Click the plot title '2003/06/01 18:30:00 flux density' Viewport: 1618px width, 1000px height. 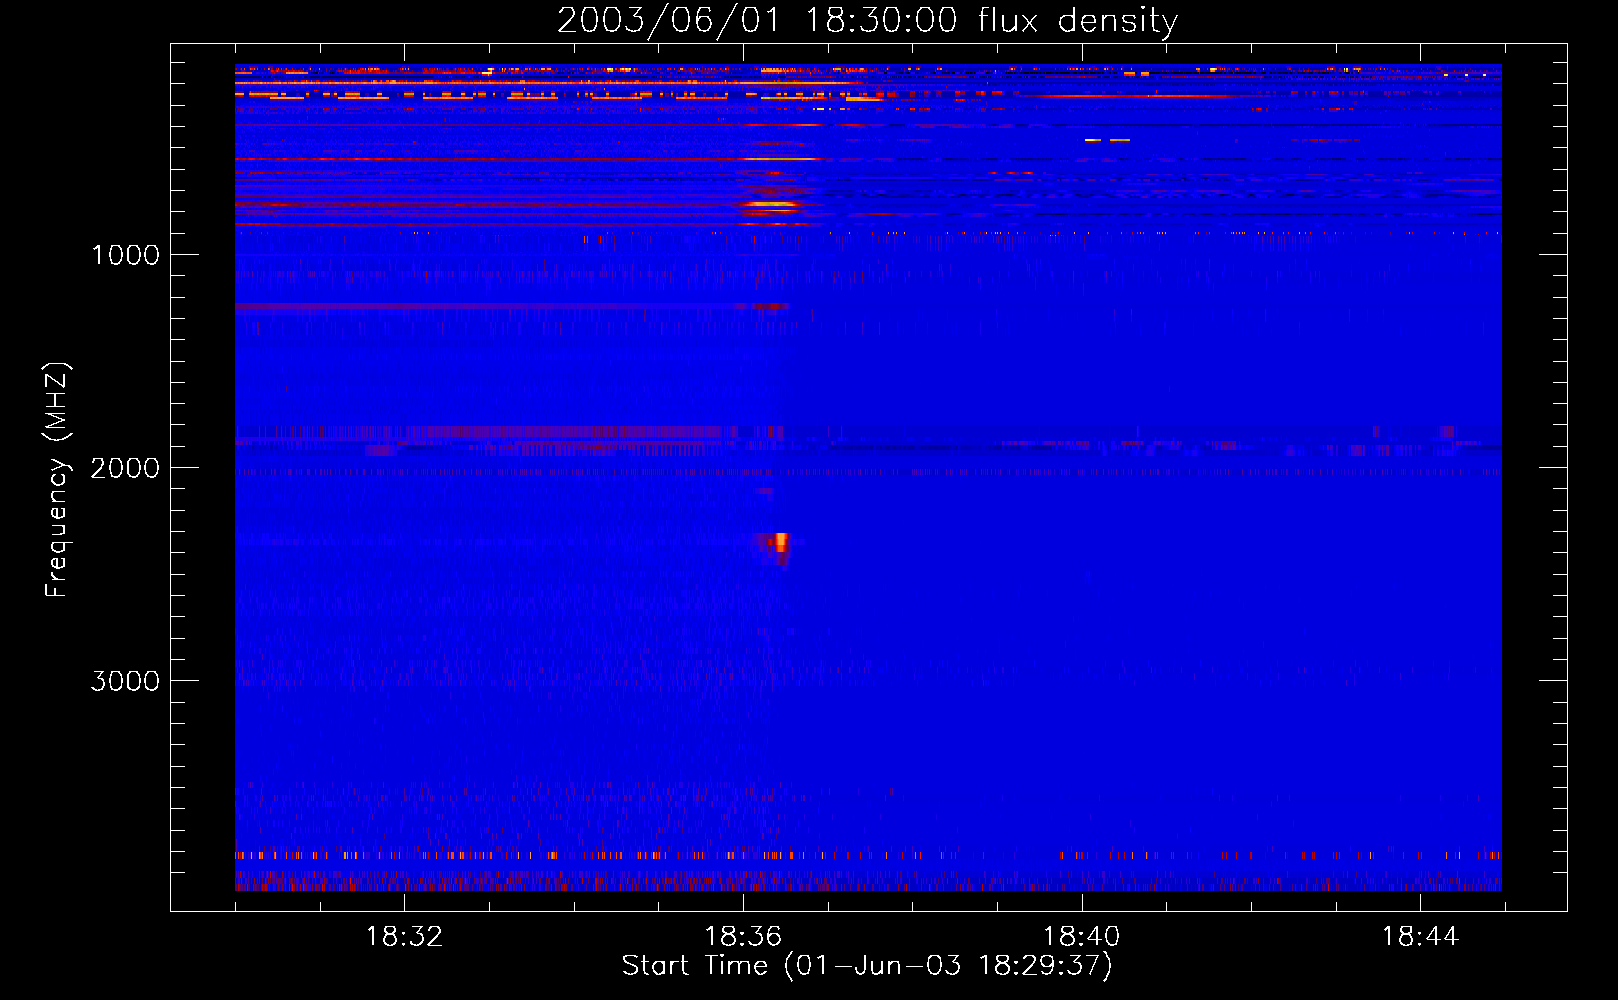click(867, 20)
